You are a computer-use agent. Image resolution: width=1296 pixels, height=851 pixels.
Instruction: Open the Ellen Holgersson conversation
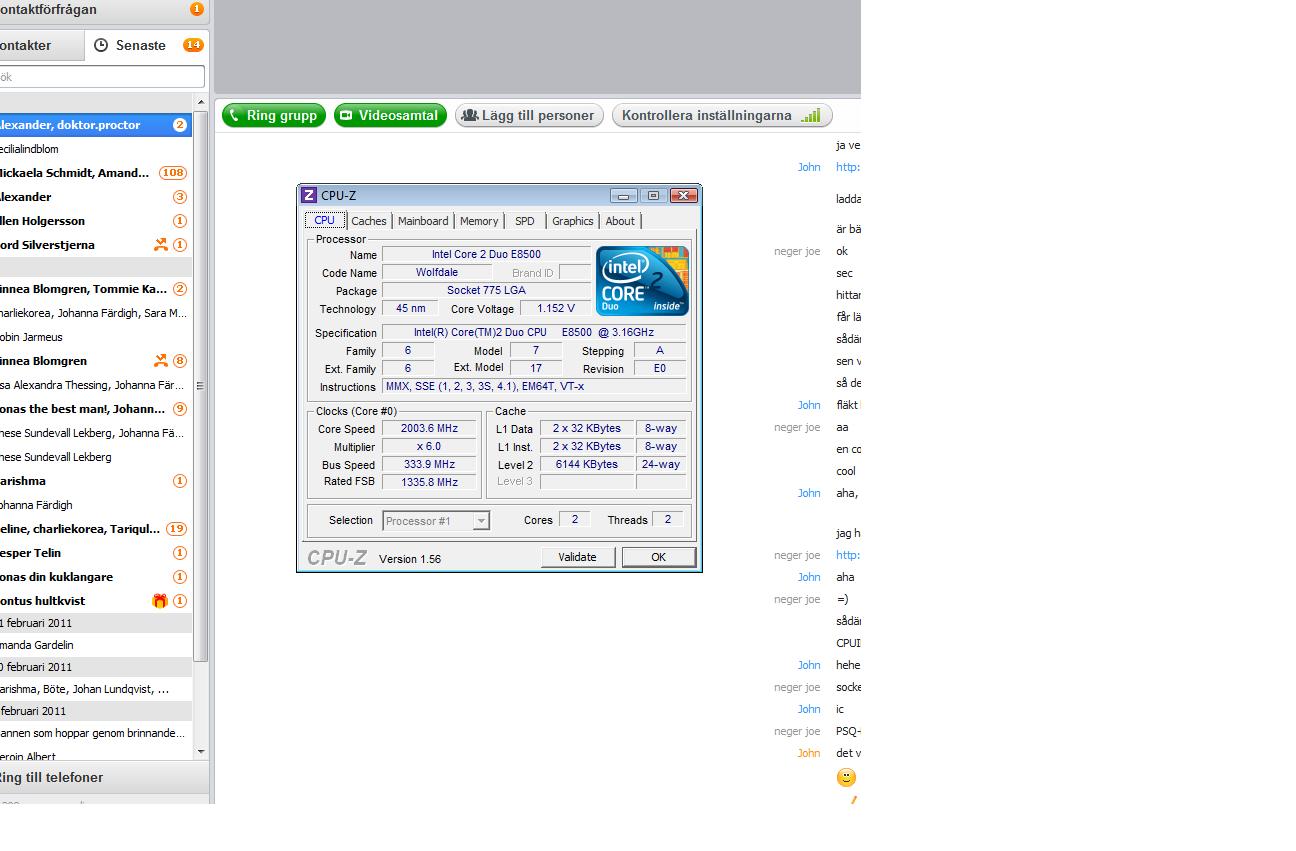pyautogui.click(x=96, y=221)
